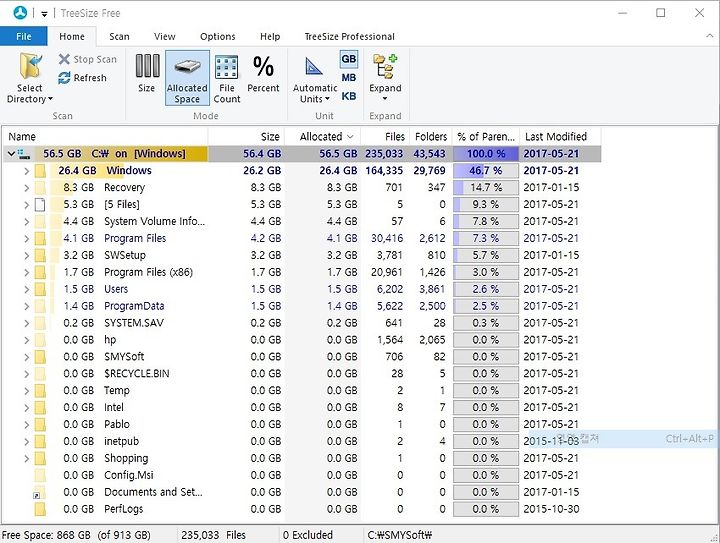Screen dimensions: 720x543
Task: Sort by the Size column header
Action: (x=246, y=136)
